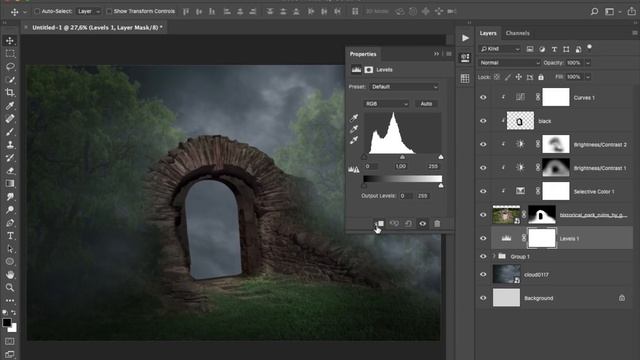640x360 pixels.
Task: Select the Smudge tool
Action: click(x=10, y=197)
